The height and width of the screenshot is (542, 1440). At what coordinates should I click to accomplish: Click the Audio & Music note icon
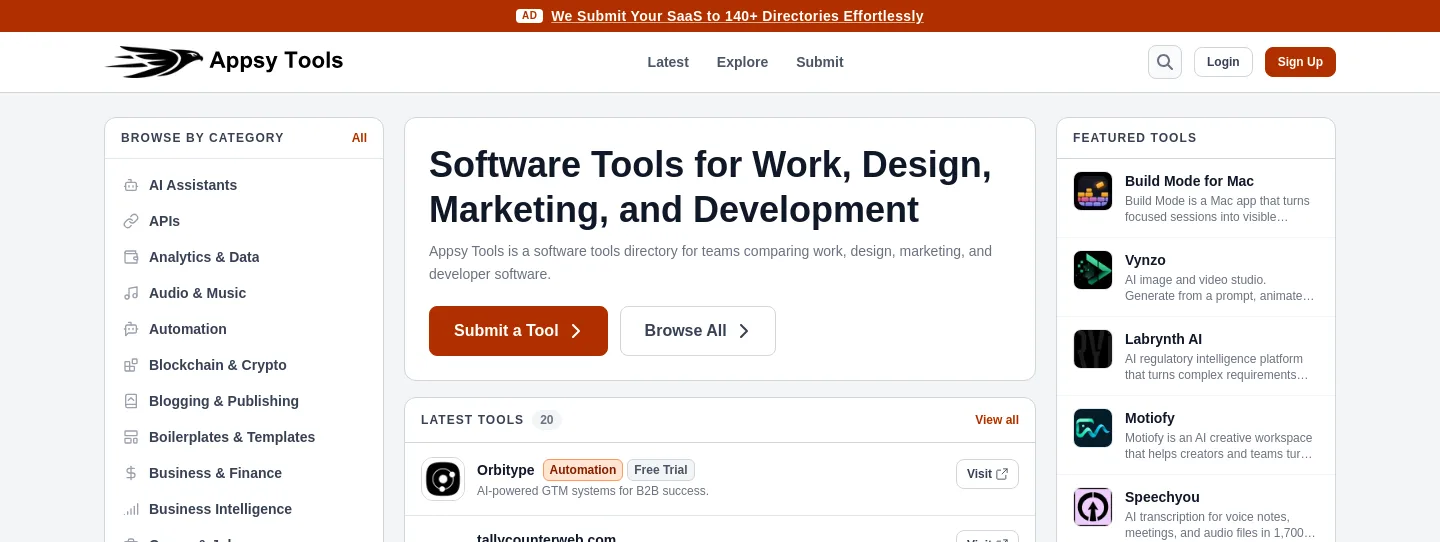click(x=131, y=293)
